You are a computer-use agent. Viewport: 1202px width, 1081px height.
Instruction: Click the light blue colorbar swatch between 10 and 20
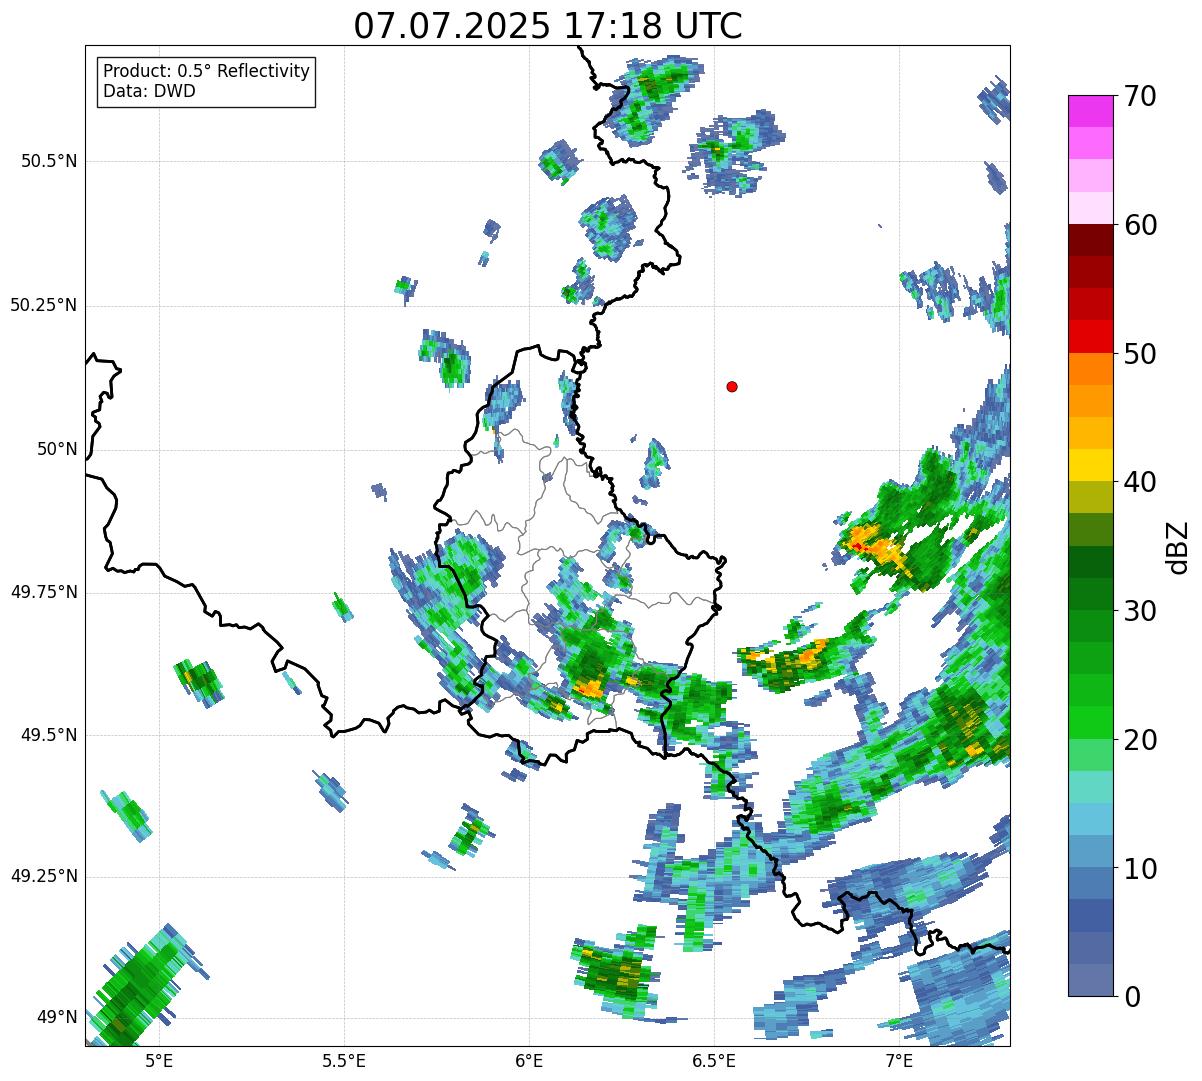1090,819
